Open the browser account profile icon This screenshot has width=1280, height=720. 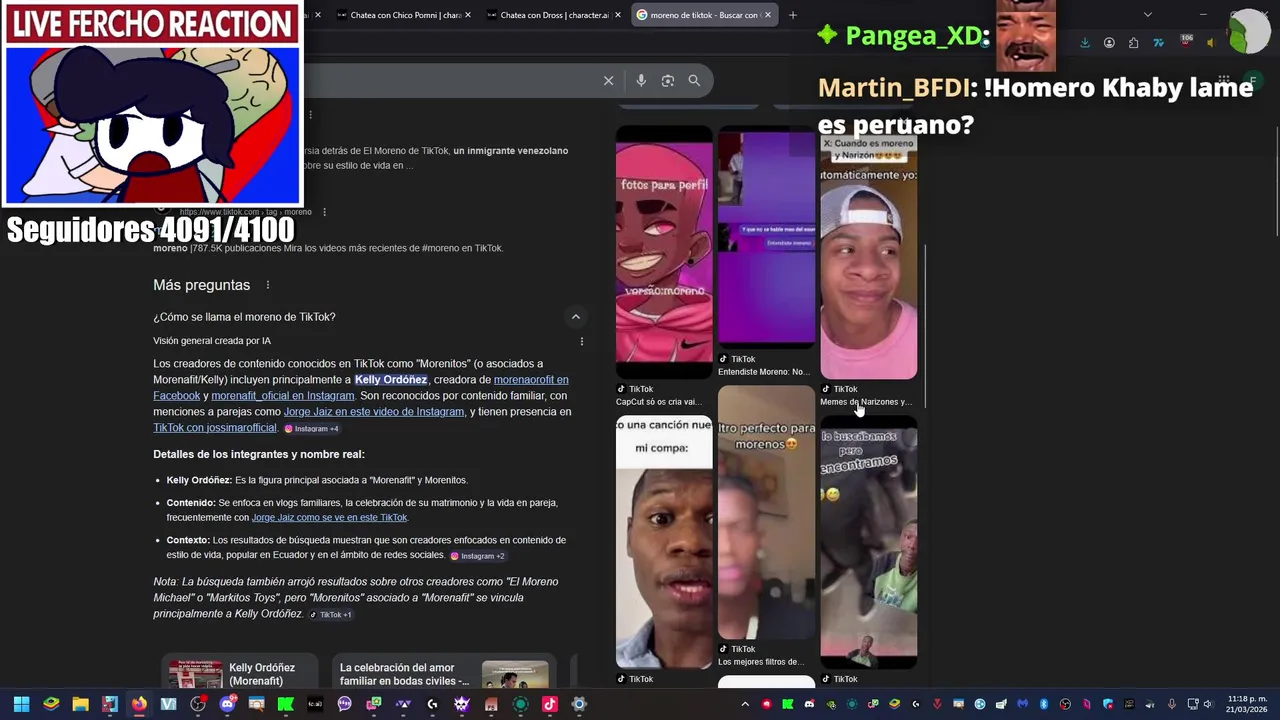[x=1109, y=43]
